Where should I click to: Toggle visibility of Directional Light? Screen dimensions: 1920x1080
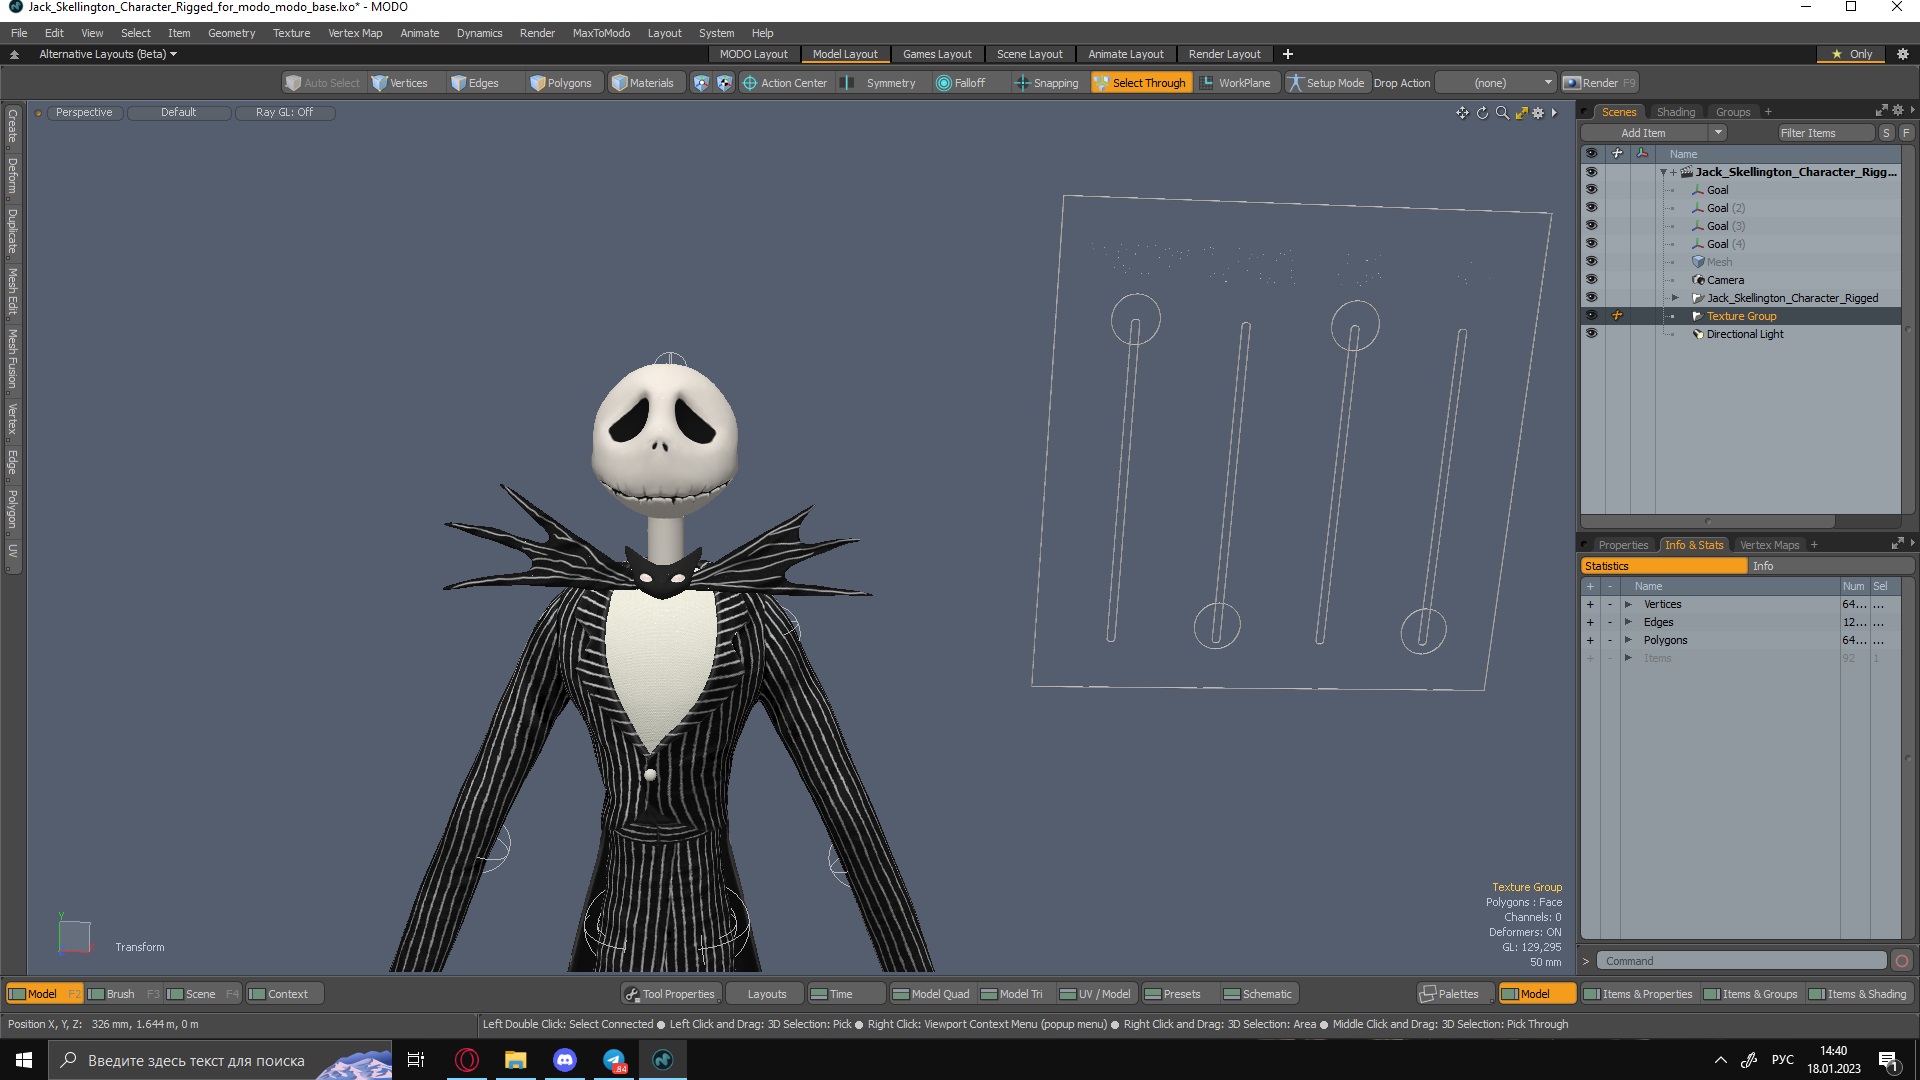point(1591,334)
